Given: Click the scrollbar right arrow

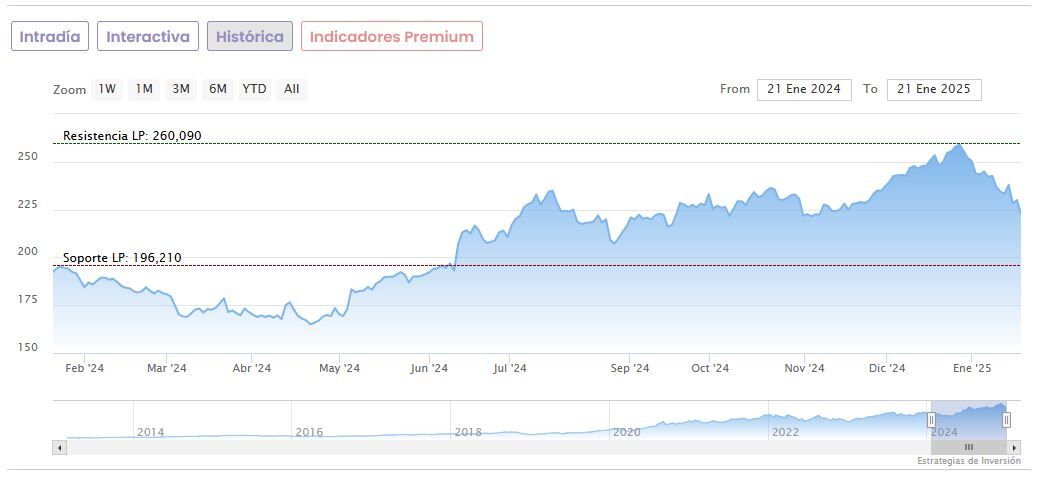Looking at the screenshot, I should point(1014,447).
